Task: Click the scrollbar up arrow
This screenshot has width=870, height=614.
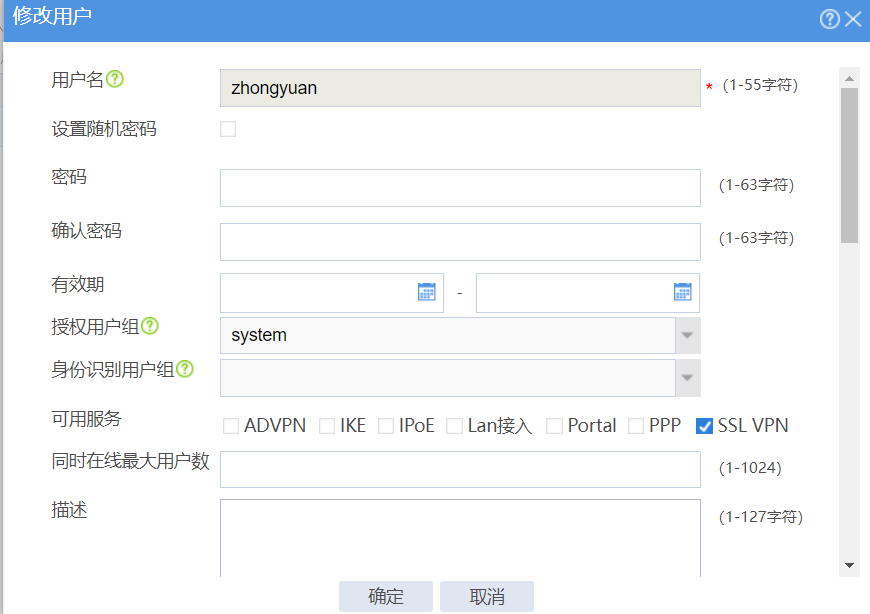Action: [x=849, y=78]
